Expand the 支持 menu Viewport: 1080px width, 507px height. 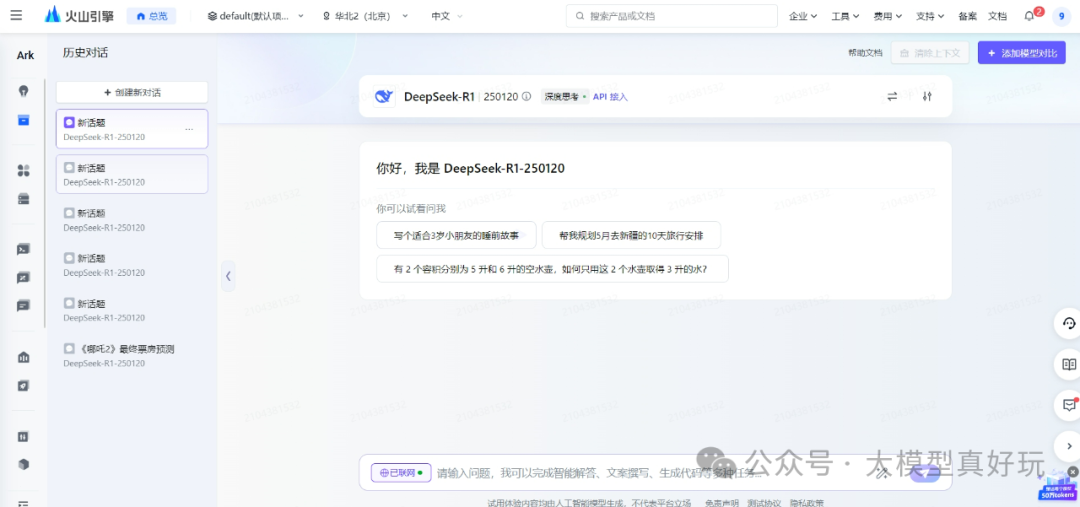(x=930, y=16)
